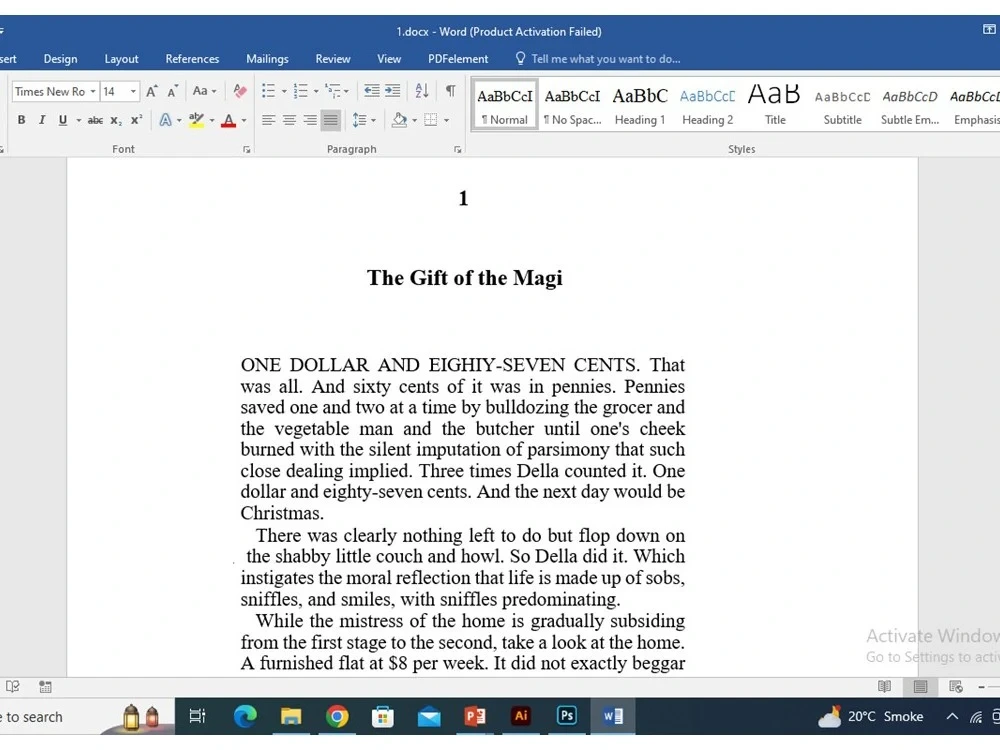Click Increase Font Size icon
This screenshot has width=1000, height=750.
pos(151,91)
